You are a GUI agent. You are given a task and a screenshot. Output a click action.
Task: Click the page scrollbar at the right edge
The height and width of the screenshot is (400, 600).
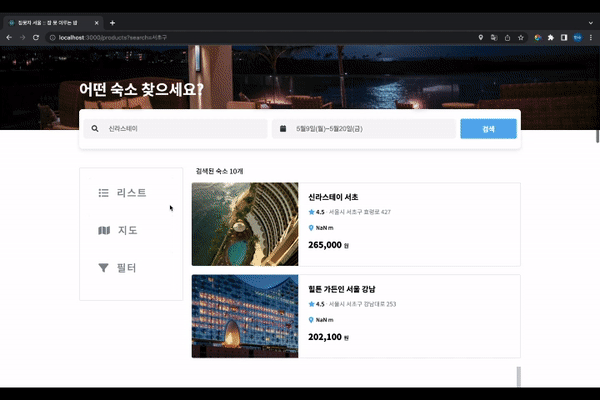(x=597, y=137)
